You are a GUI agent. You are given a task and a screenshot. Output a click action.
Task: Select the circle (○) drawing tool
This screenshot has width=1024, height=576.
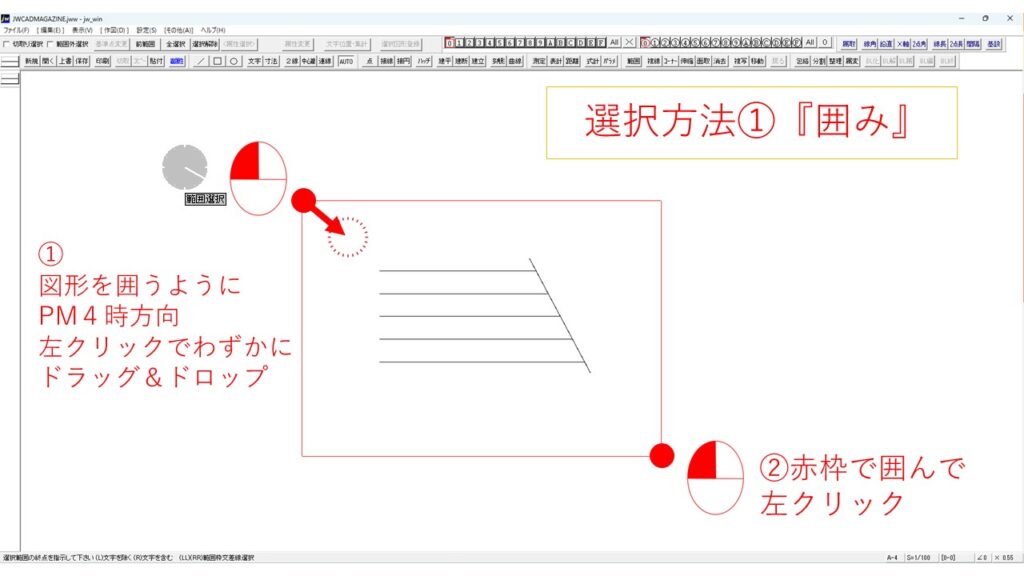(233, 61)
